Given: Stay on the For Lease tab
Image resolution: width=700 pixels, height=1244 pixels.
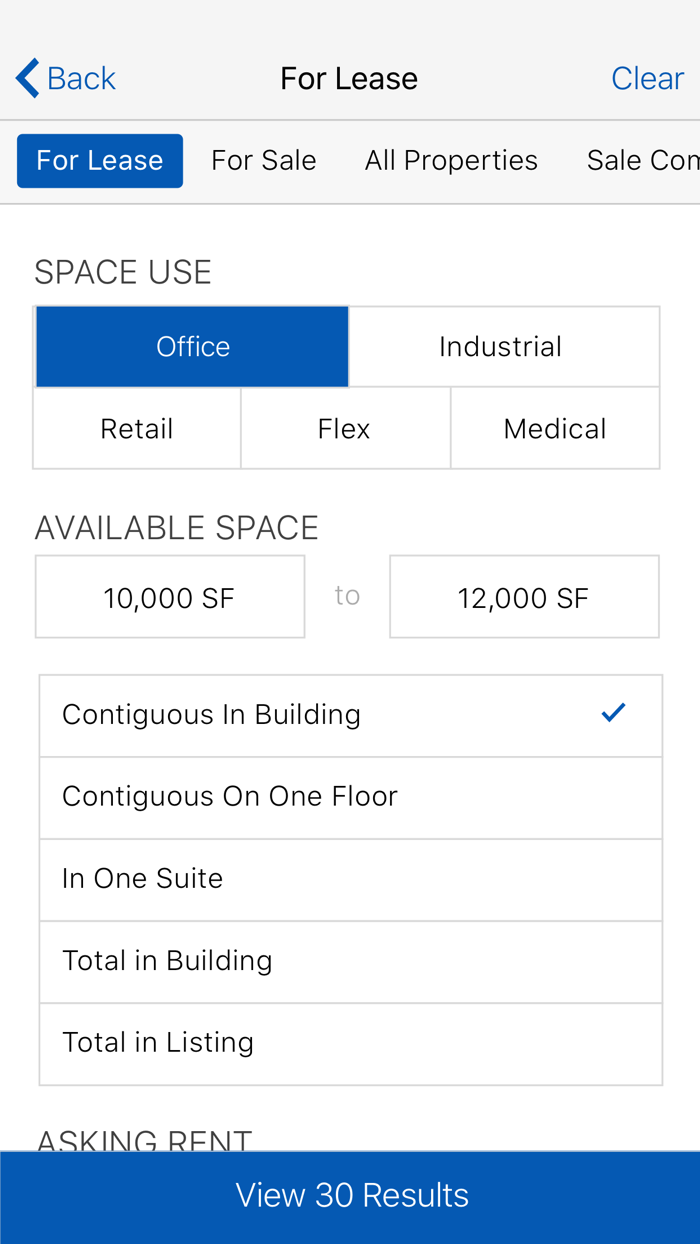Looking at the screenshot, I should pyautogui.click(x=99, y=158).
